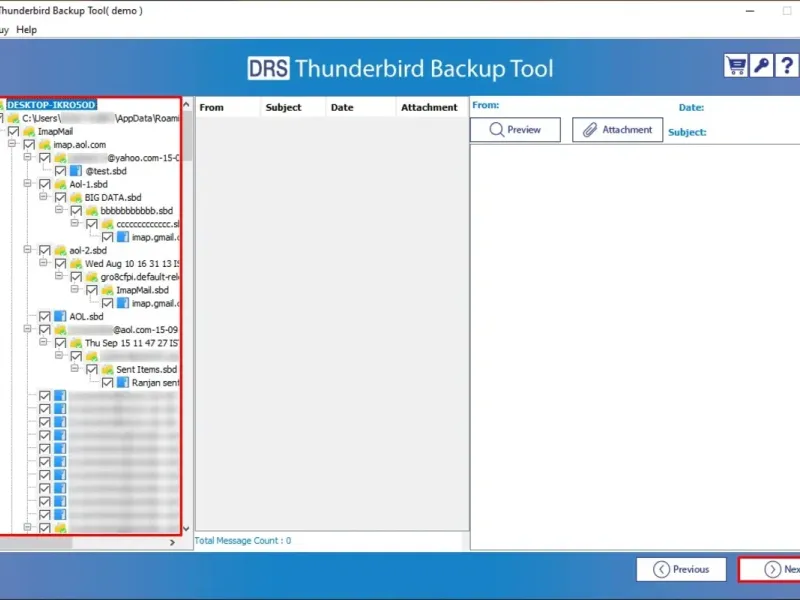The height and width of the screenshot is (600, 800).
Task: Click the folder tree scroll-up arrow
Action: [x=186, y=105]
